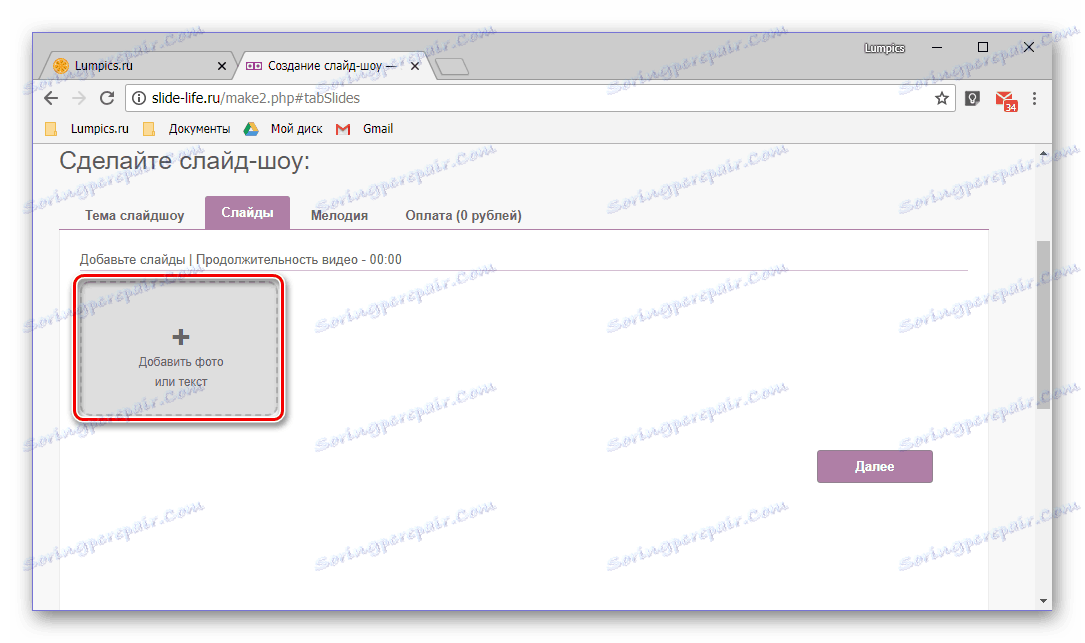Screen dimensions: 1085x643
Task: Open the Lumpics.ru bookmark
Action: tap(87, 129)
